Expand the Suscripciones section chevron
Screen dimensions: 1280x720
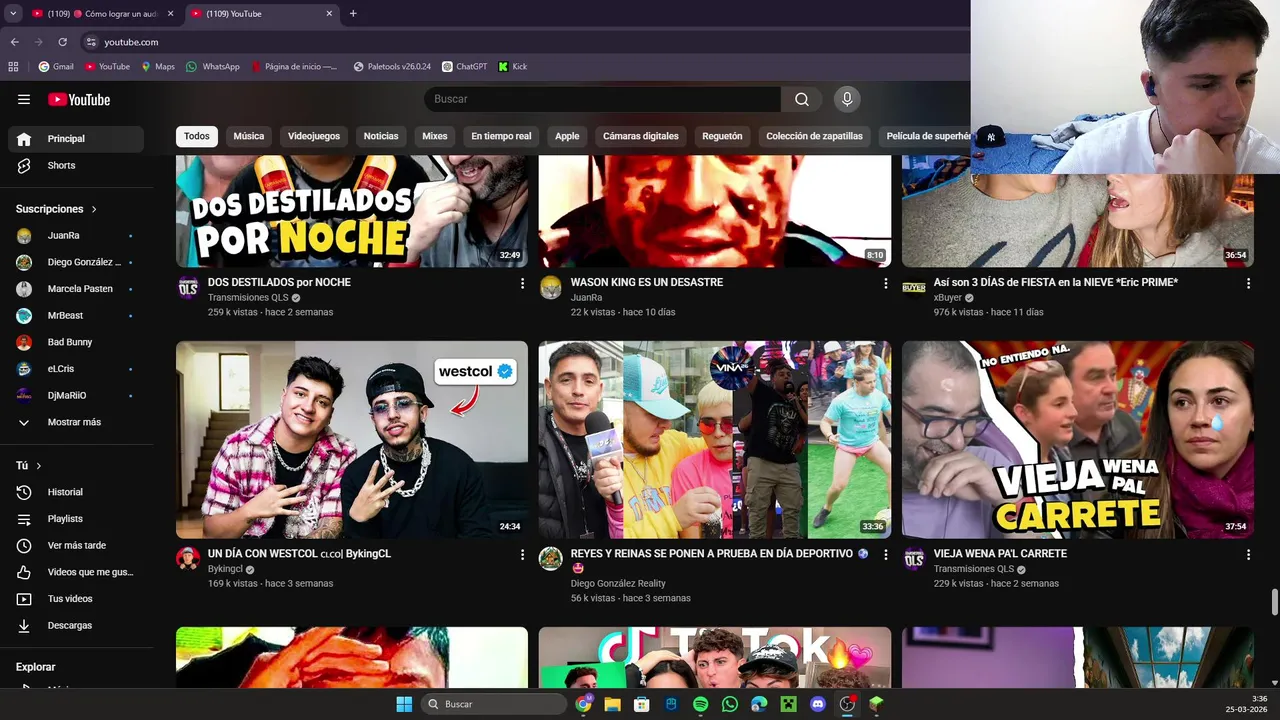(x=94, y=209)
